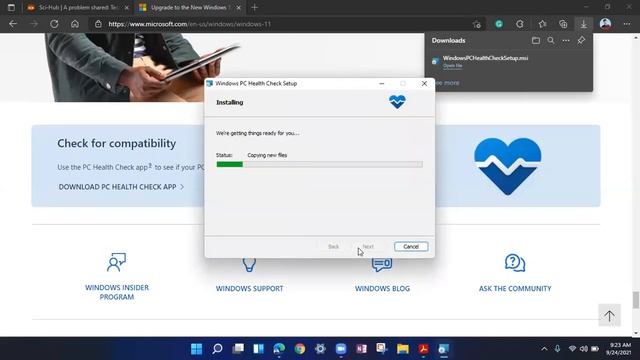Screen dimensions: 640x360
Task: Show hidden system tray icons
Action: coord(544,349)
